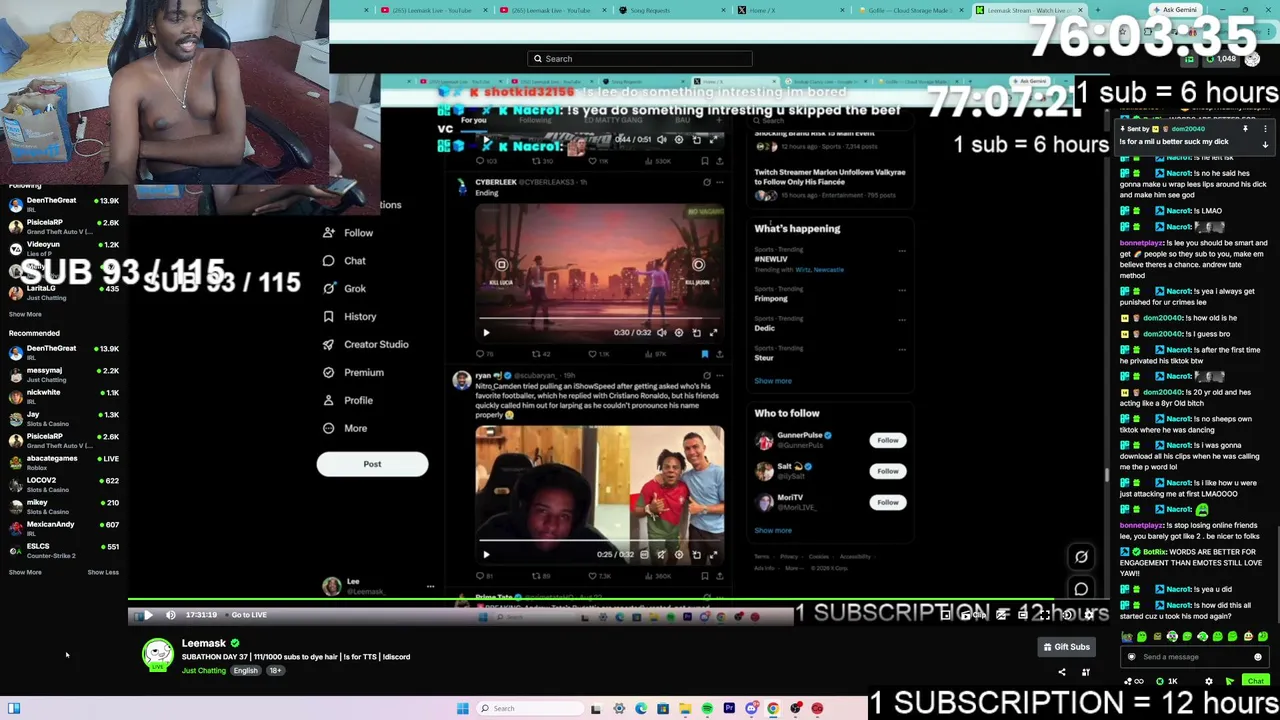Play the stream using the player play button
This screenshot has width=1280, height=720.
[x=148, y=615]
